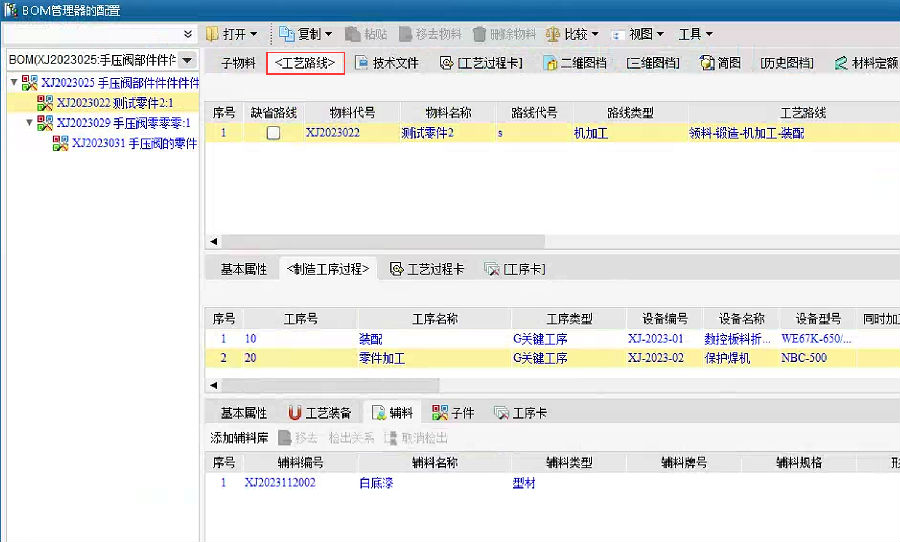Screen dimensions: 900x542
Task: Open the 二维图档 tab
Action: click(x=575, y=63)
